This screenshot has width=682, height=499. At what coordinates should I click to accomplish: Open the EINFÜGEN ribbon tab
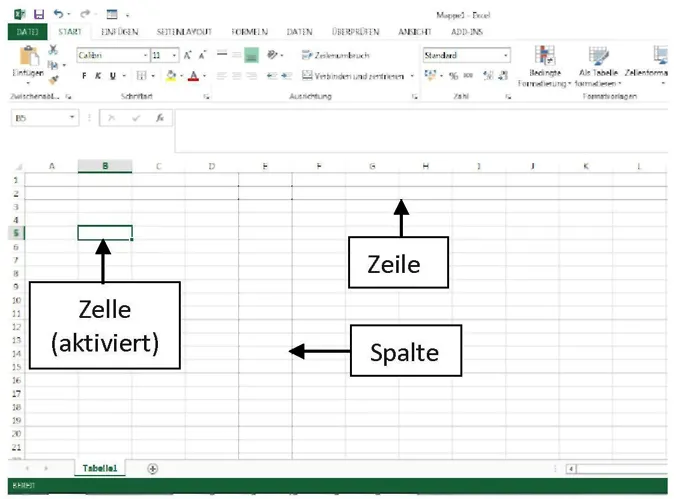pos(119,32)
